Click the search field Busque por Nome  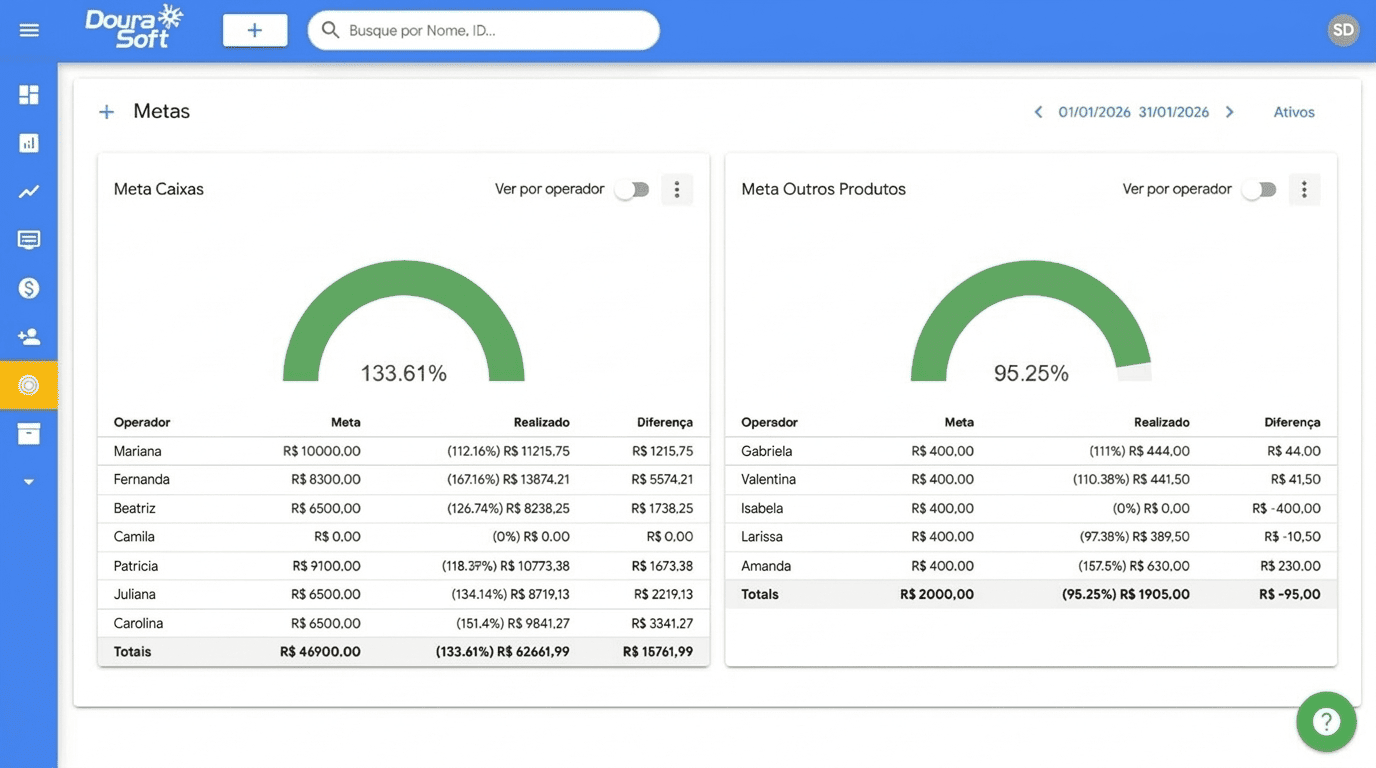pyautogui.click(x=495, y=30)
